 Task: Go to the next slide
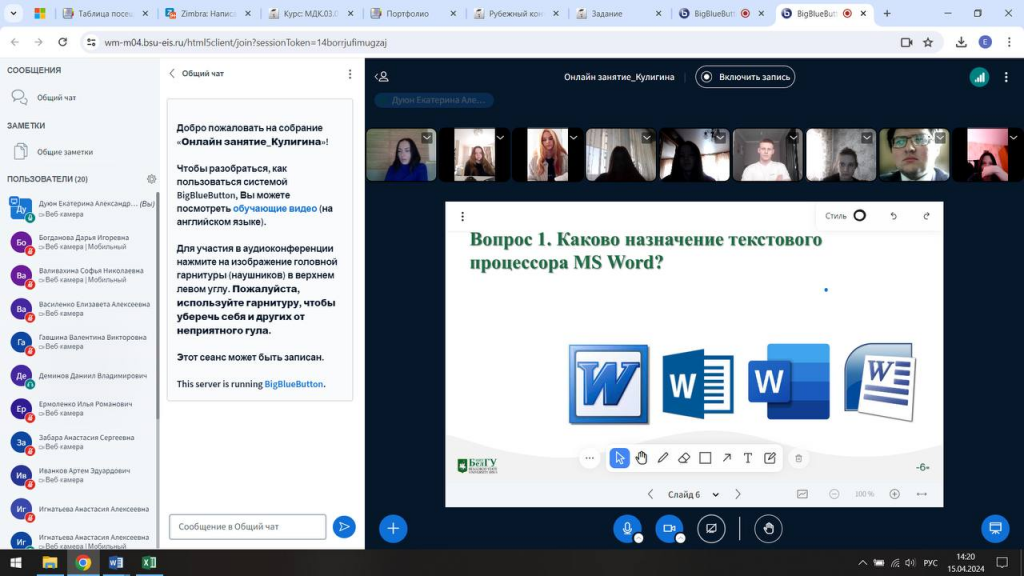pyautogui.click(x=738, y=494)
